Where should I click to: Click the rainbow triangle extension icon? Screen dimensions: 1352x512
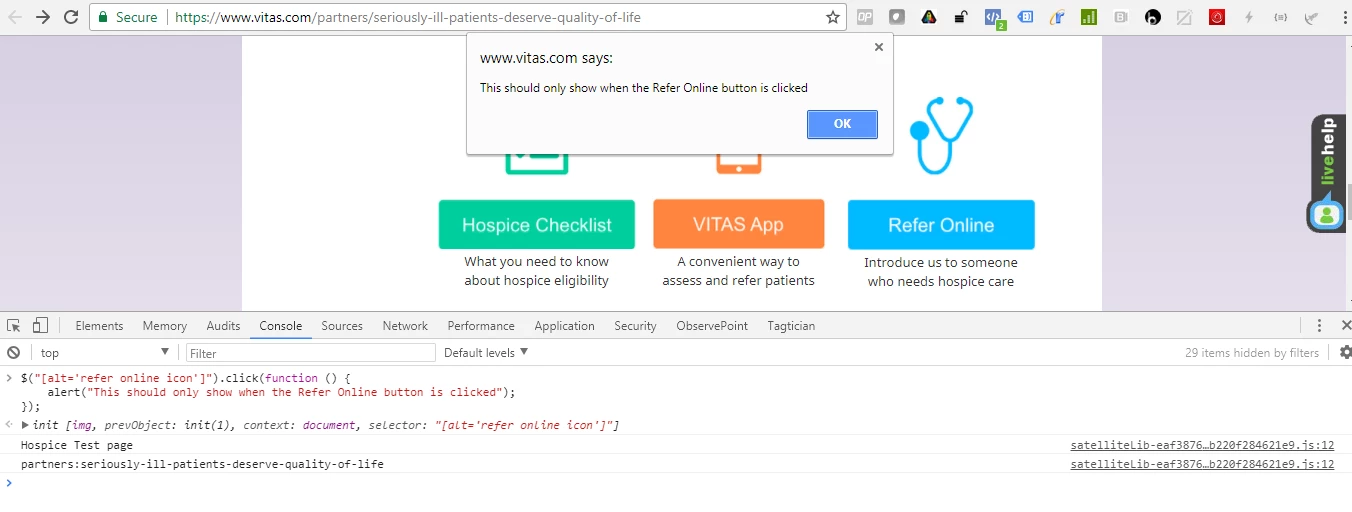[929, 17]
